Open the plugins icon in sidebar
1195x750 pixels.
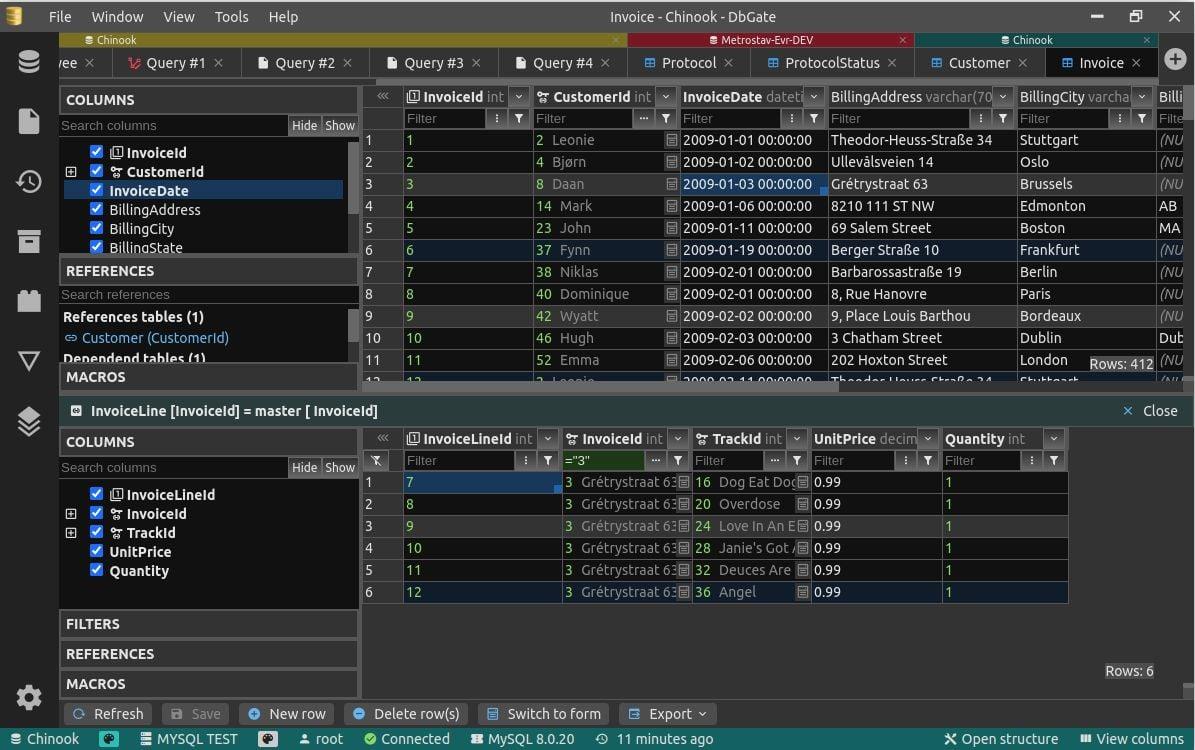29,301
